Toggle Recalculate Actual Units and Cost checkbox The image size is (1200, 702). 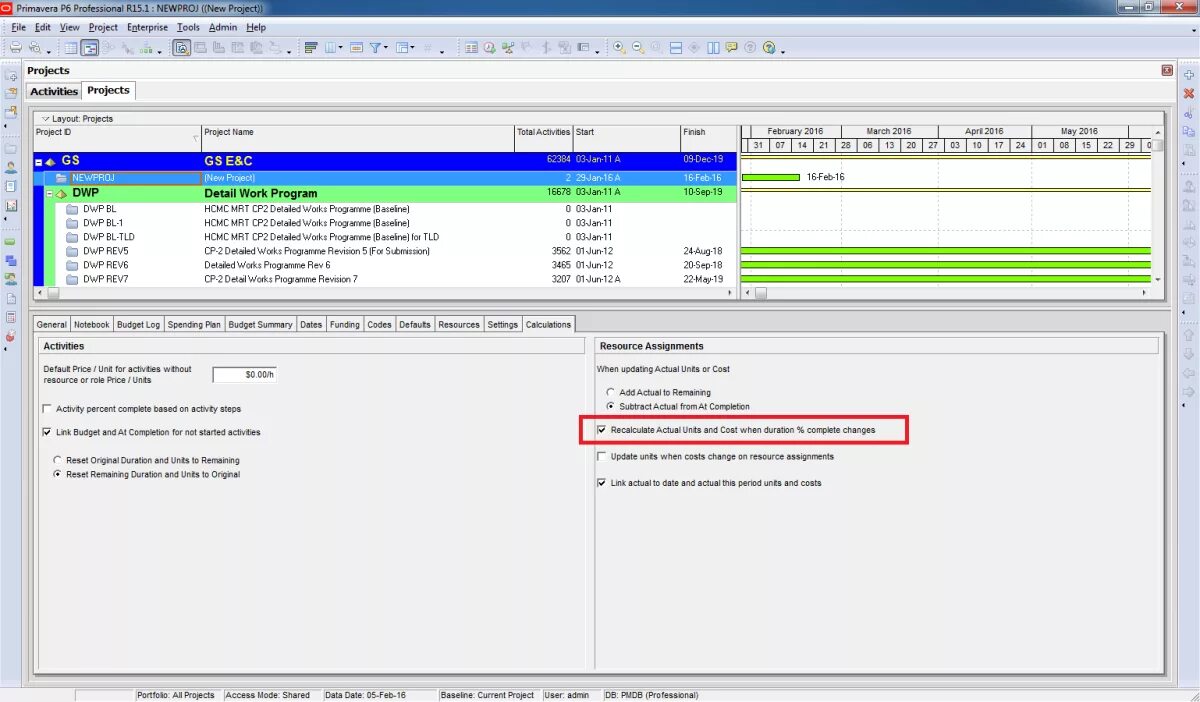pyautogui.click(x=601, y=430)
